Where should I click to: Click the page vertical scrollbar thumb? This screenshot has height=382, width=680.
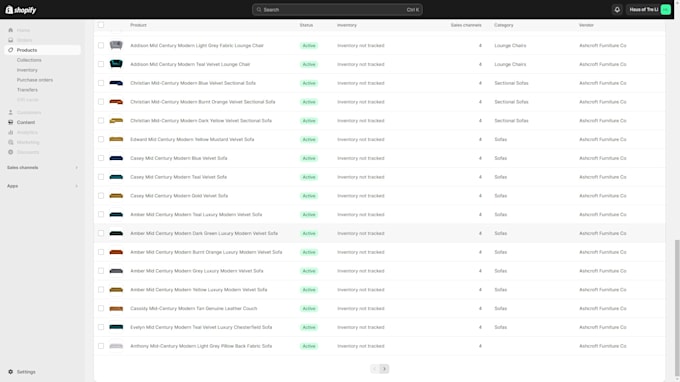pyautogui.click(x=677, y=308)
